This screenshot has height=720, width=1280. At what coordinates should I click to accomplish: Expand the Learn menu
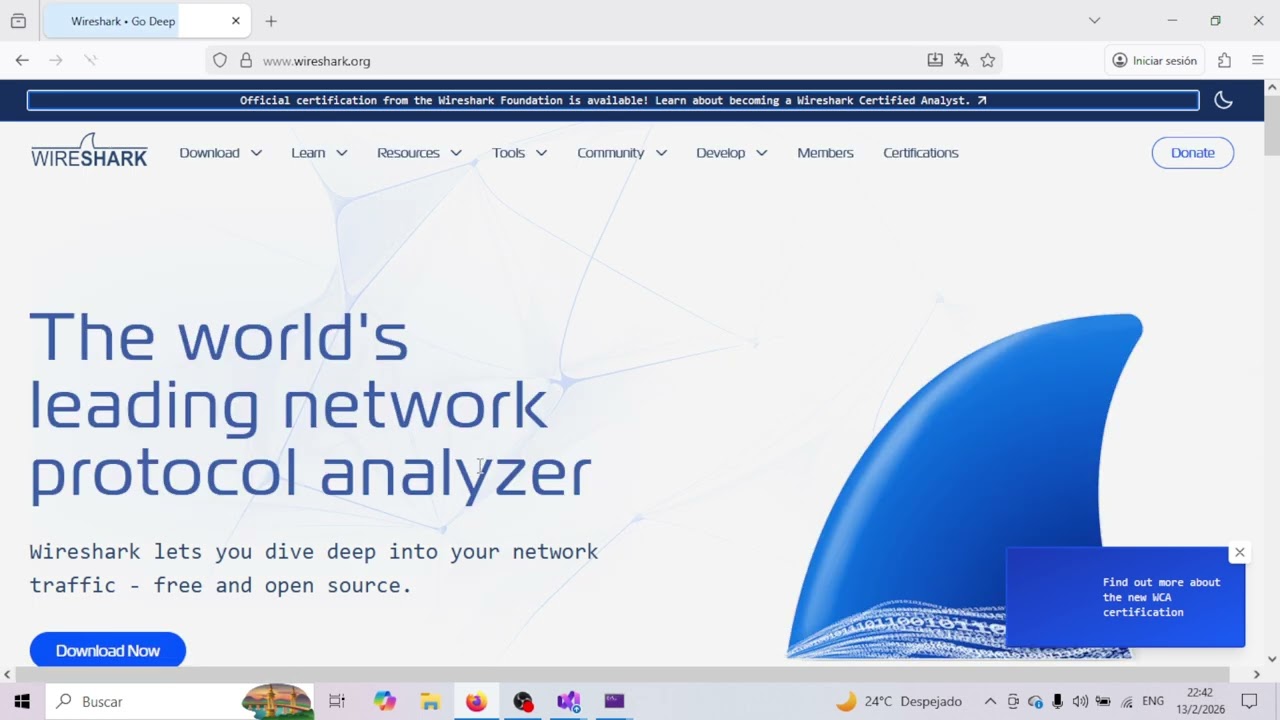pyautogui.click(x=319, y=153)
